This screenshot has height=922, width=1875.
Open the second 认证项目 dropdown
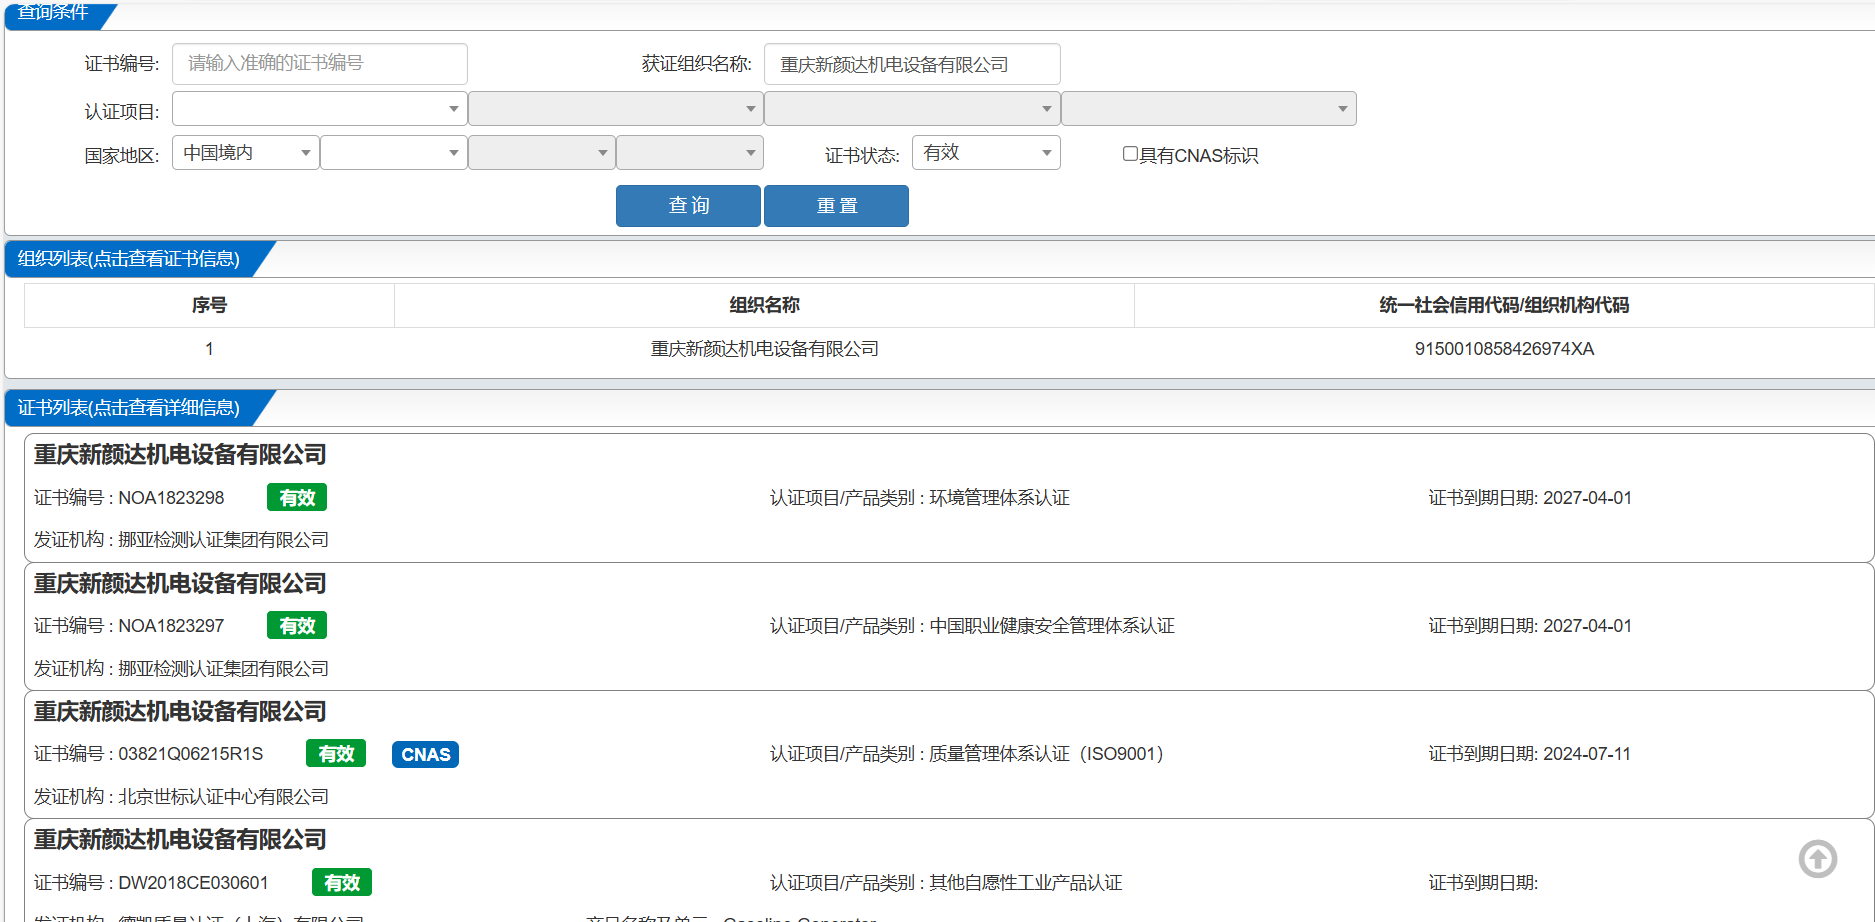point(616,108)
